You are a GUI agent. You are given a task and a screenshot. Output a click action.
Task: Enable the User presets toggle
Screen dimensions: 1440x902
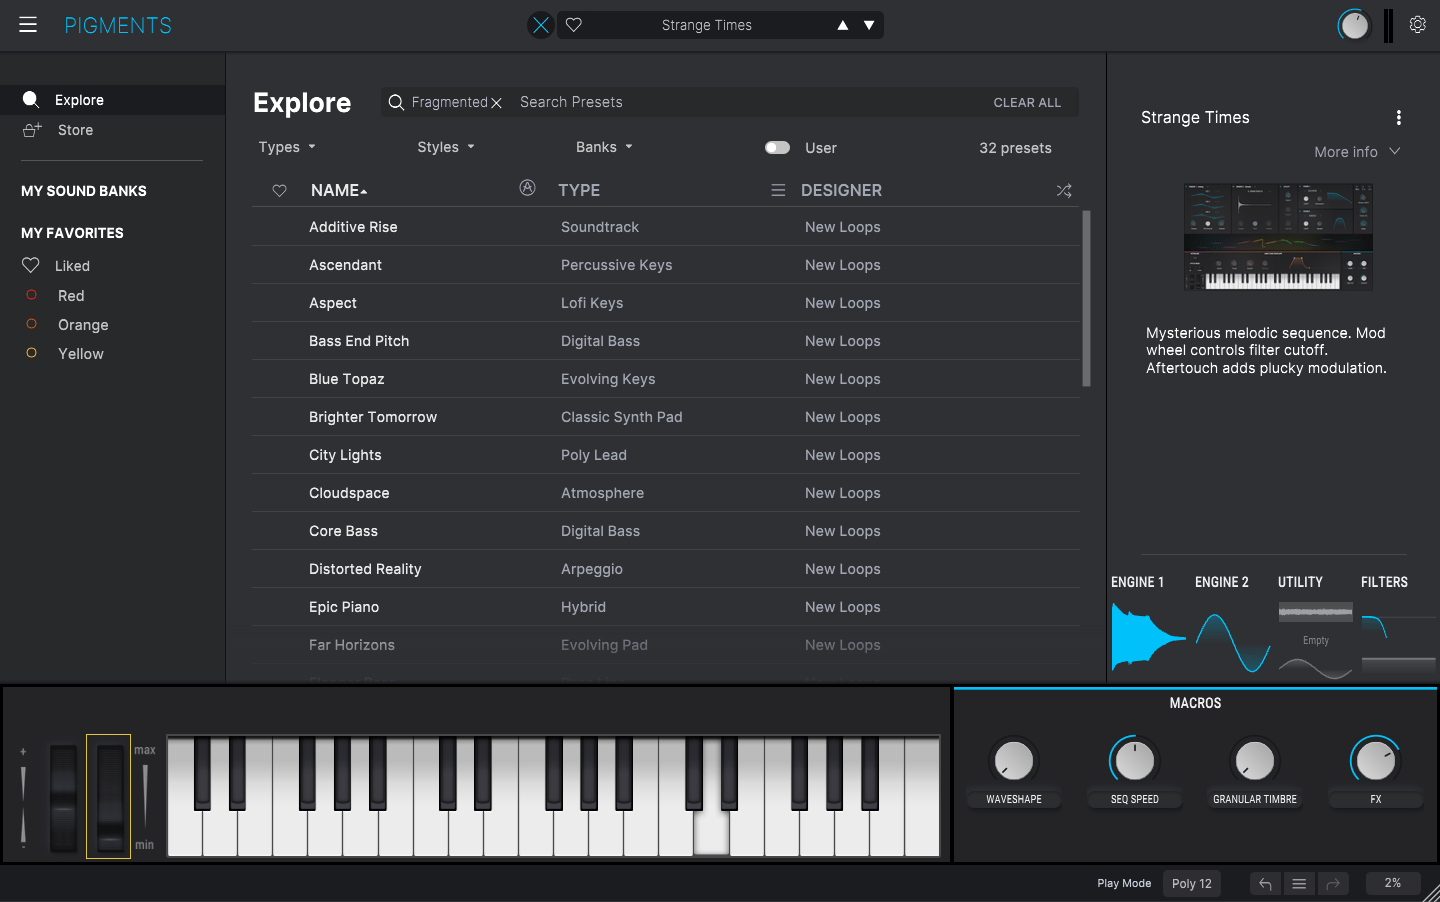(x=777, y=147)
